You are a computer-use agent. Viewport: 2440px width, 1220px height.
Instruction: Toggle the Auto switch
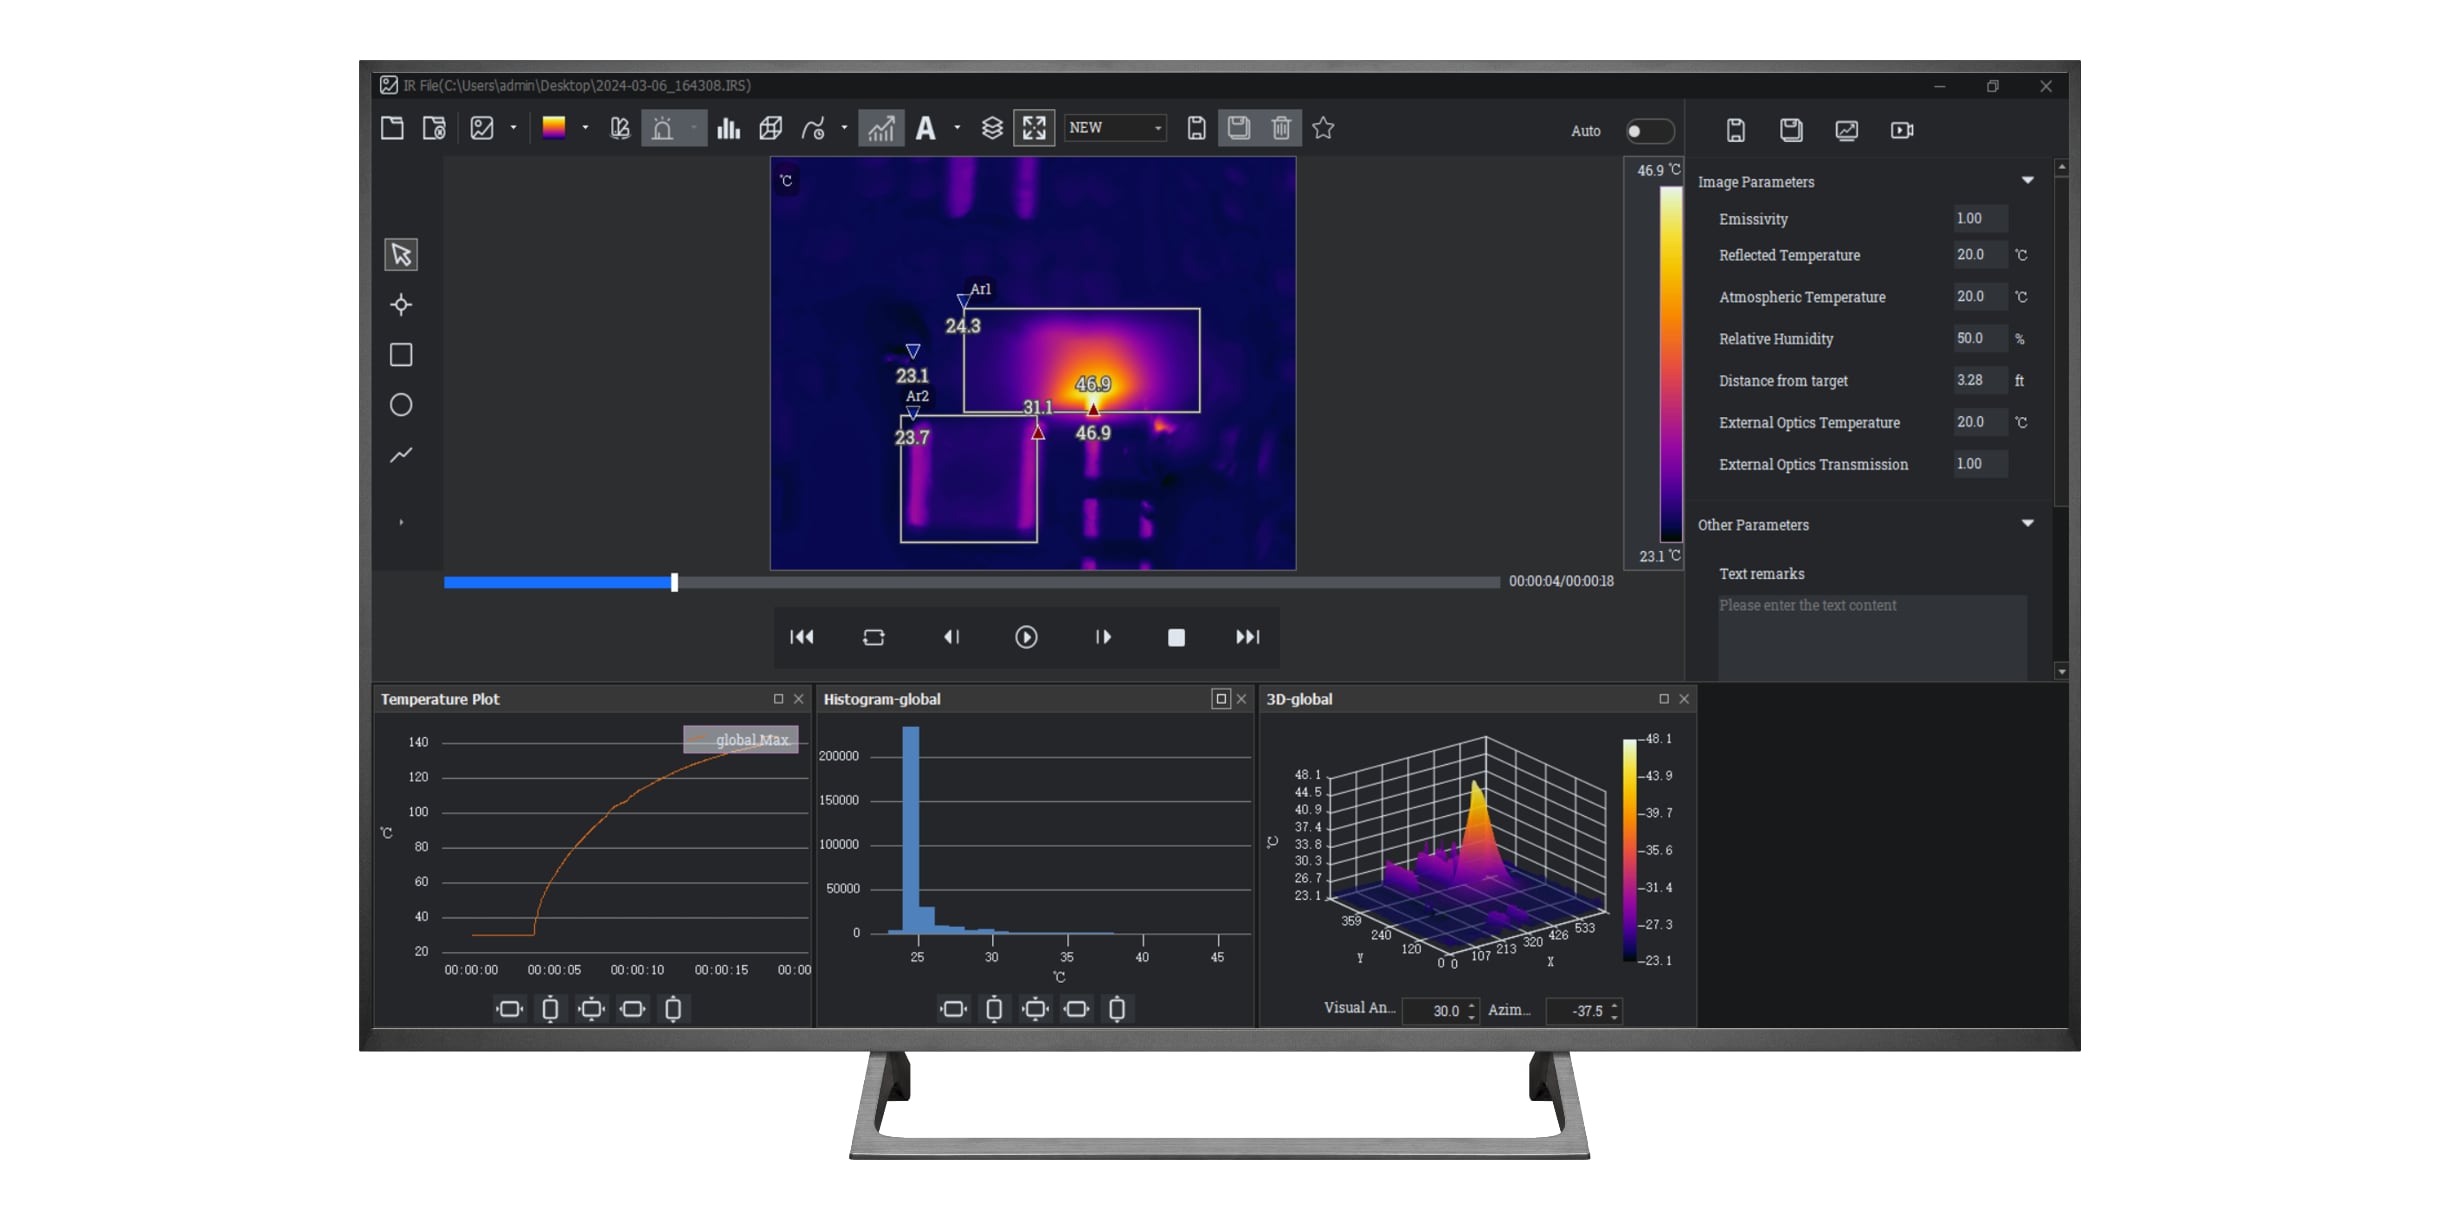click(1649, 131)
